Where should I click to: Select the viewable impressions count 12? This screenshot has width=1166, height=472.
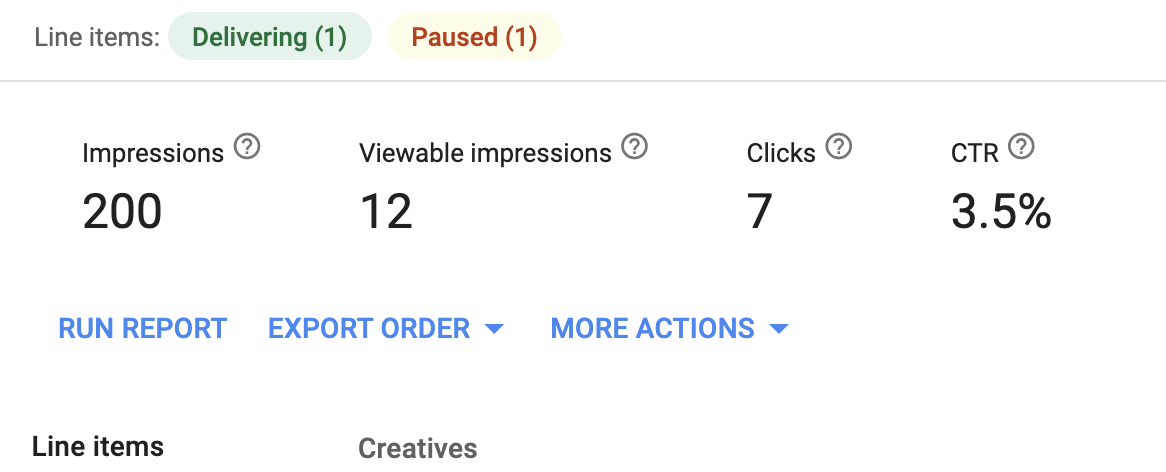coord(386,210)
